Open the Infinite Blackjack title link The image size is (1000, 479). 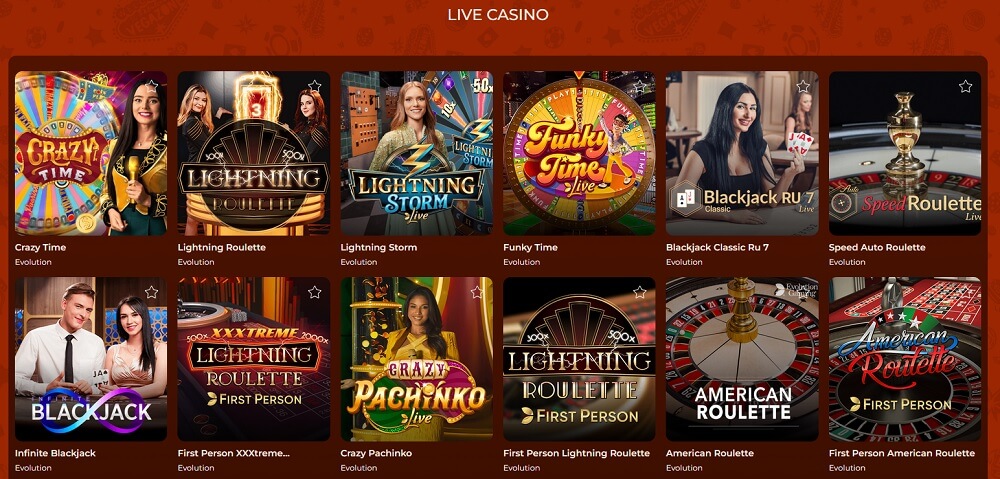[55, 453]
